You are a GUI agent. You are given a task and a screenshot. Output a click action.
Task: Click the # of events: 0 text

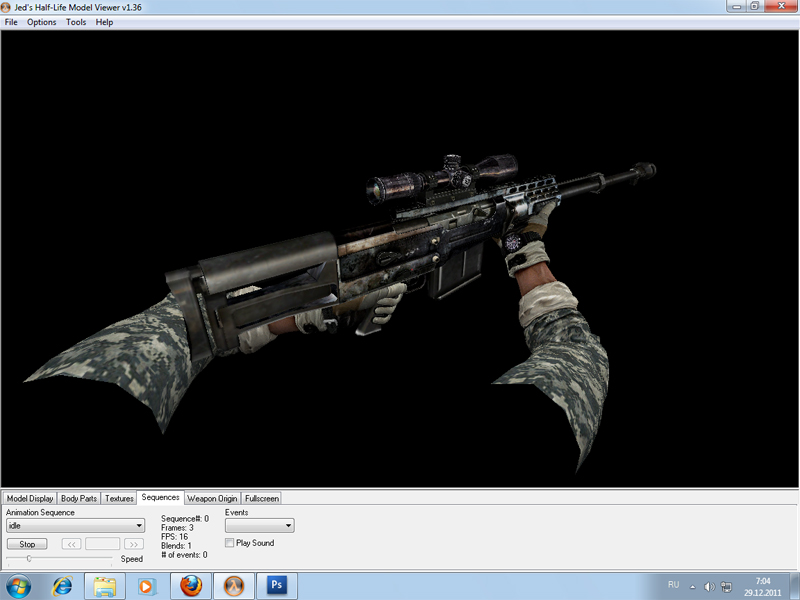pyautogui.click(x=184, y=555)
